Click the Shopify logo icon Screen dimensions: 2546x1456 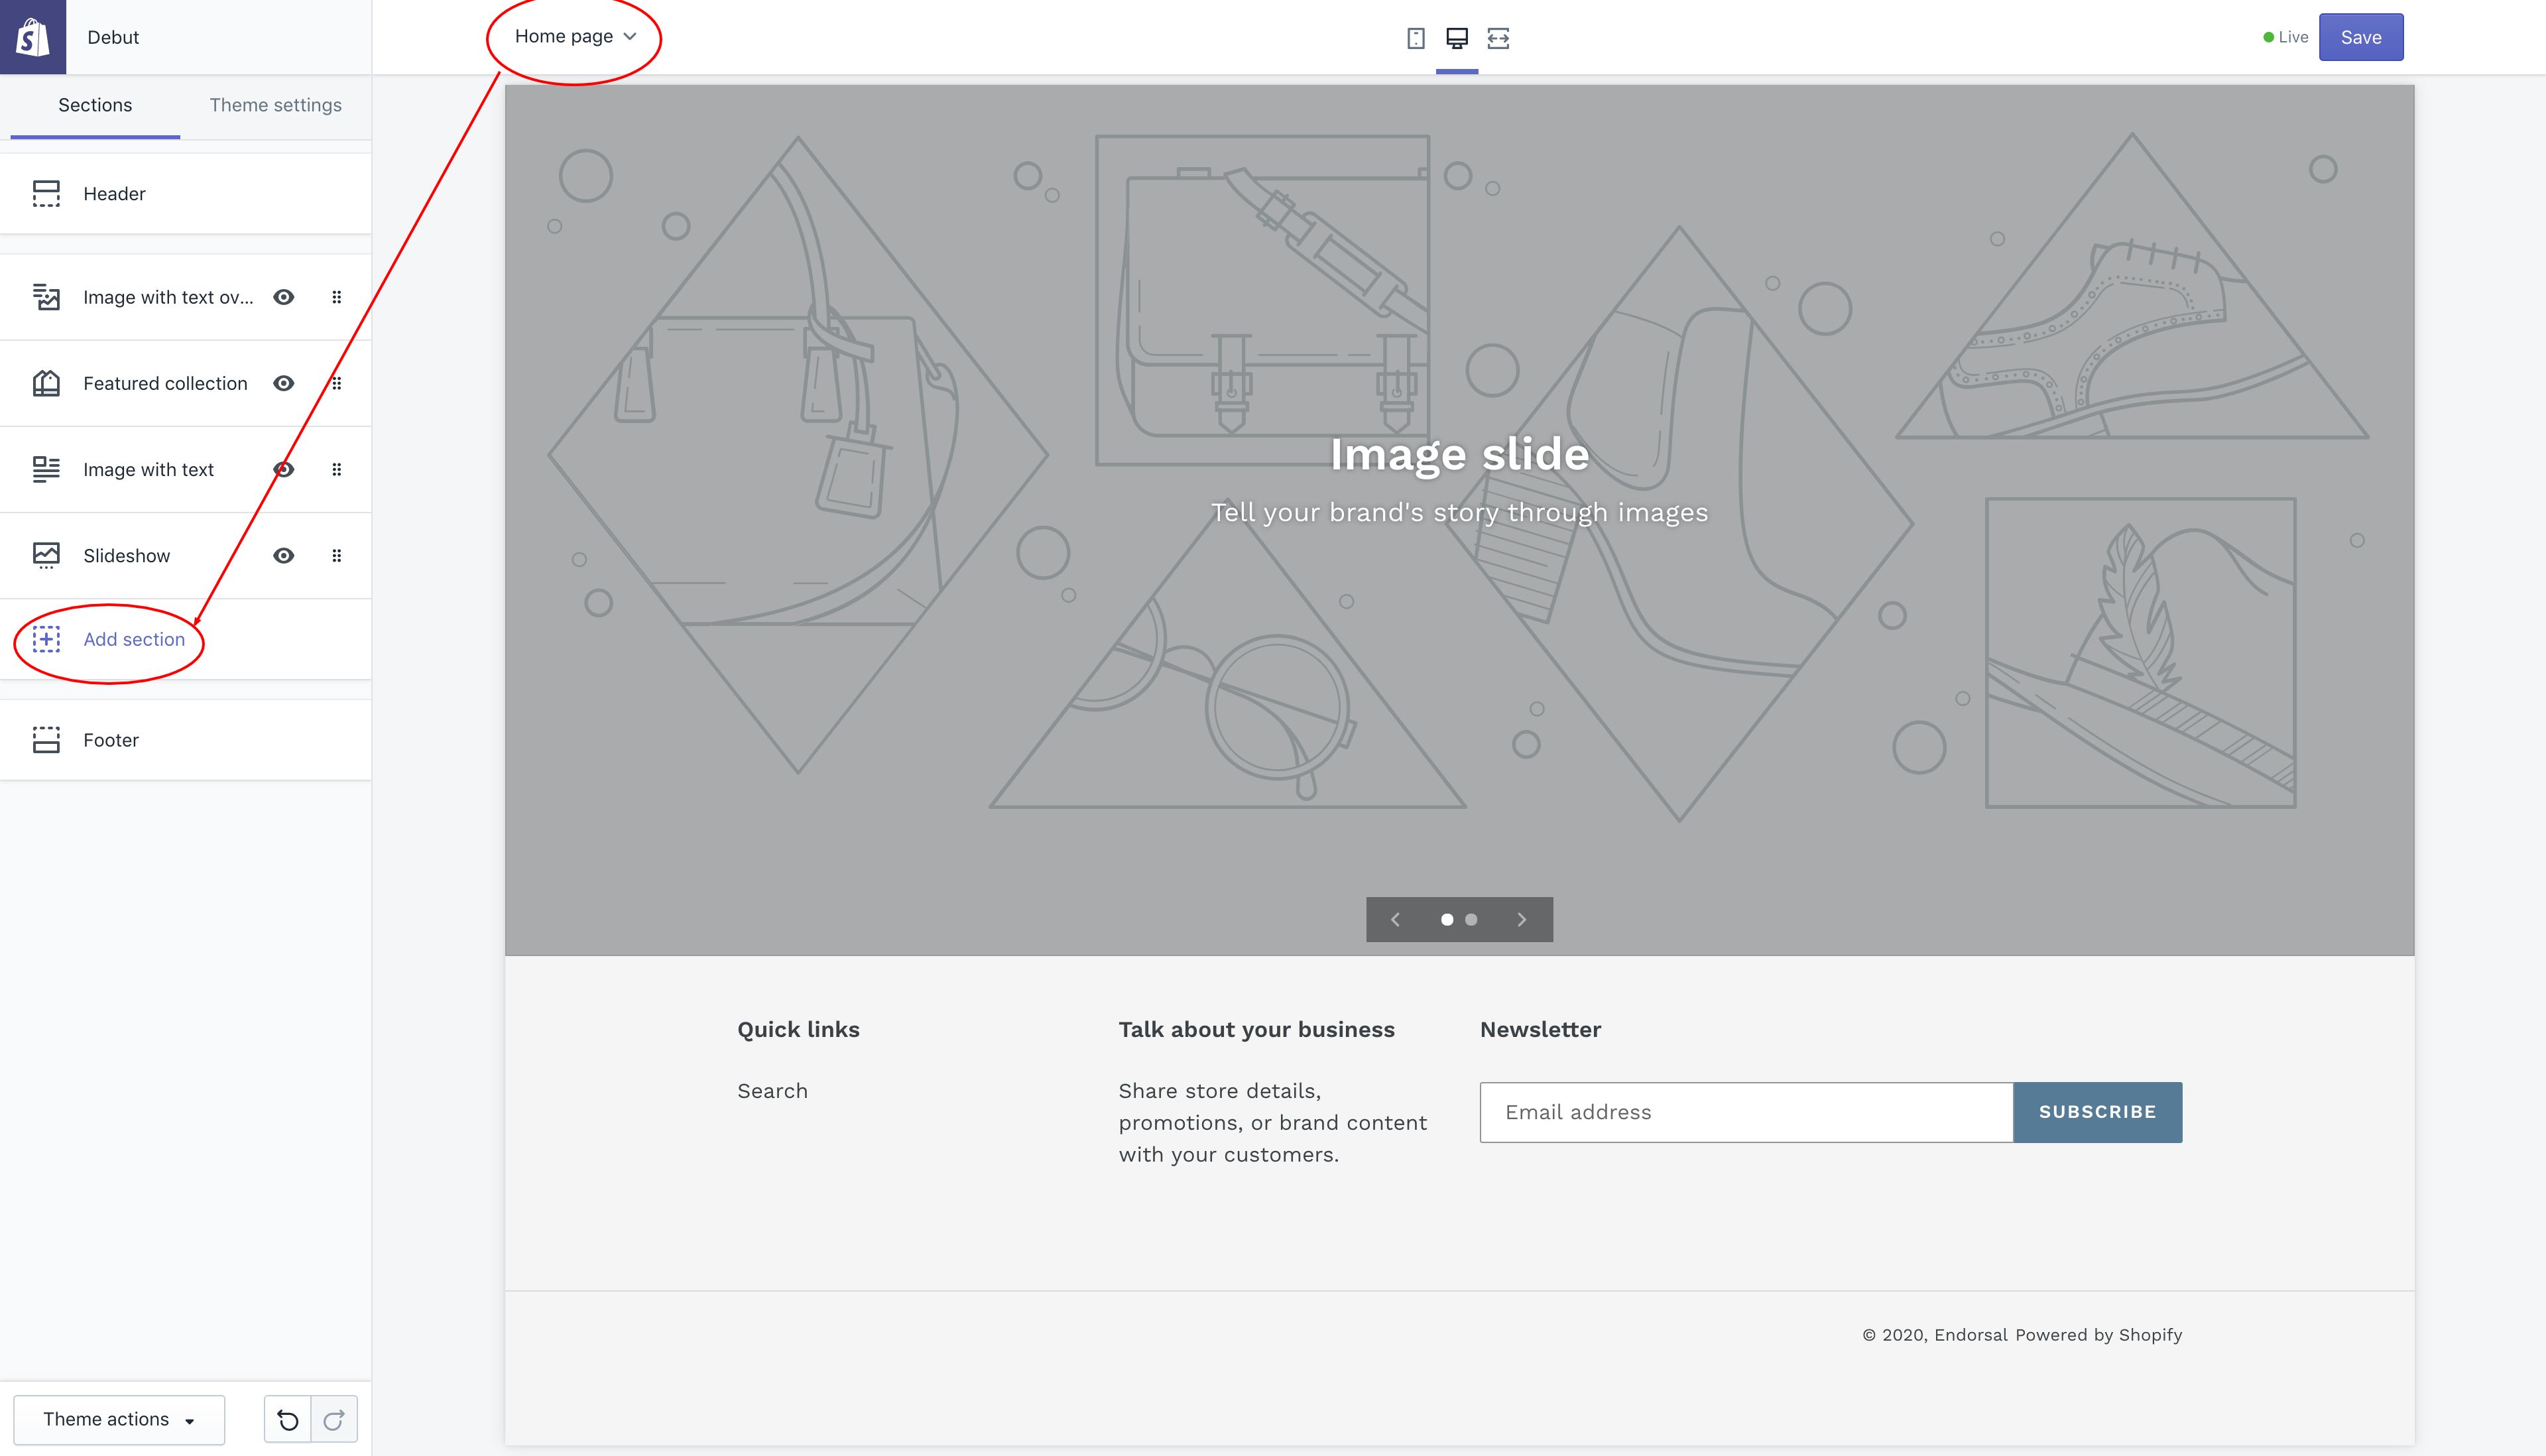[33, 37]
